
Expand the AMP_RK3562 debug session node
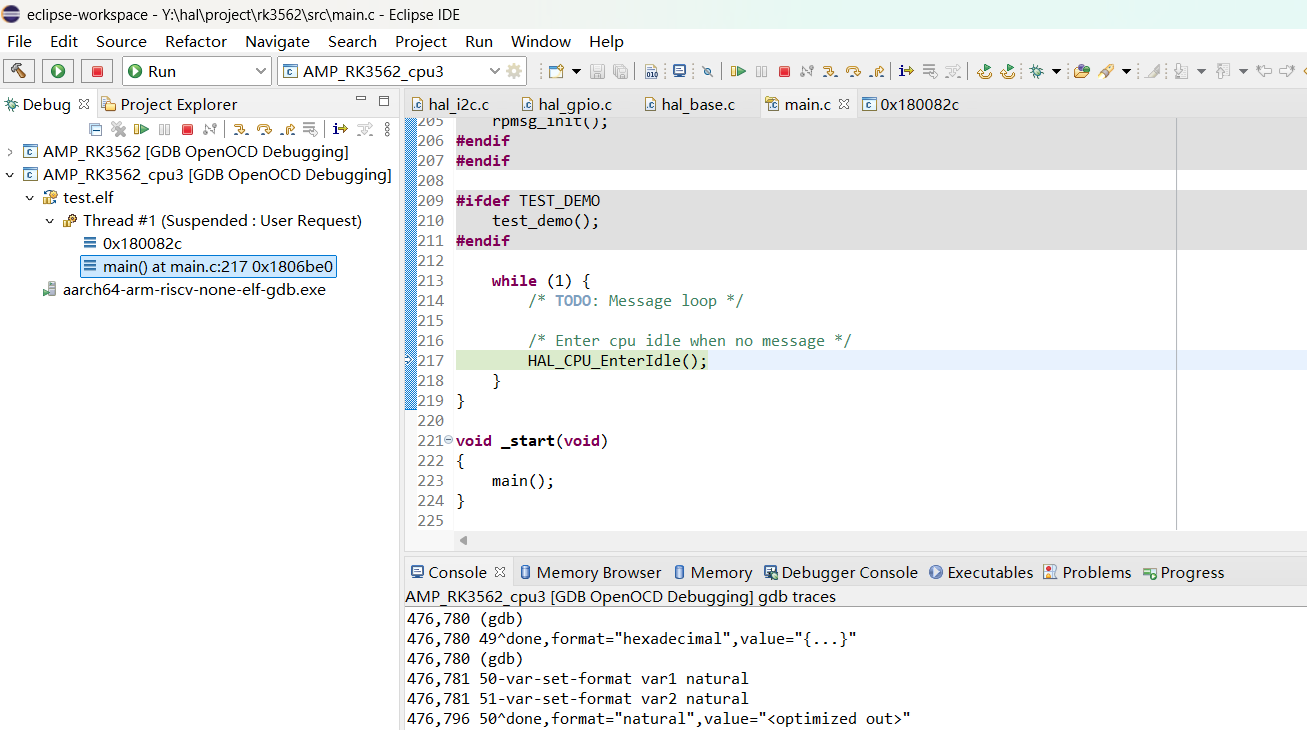click(10, 152)
